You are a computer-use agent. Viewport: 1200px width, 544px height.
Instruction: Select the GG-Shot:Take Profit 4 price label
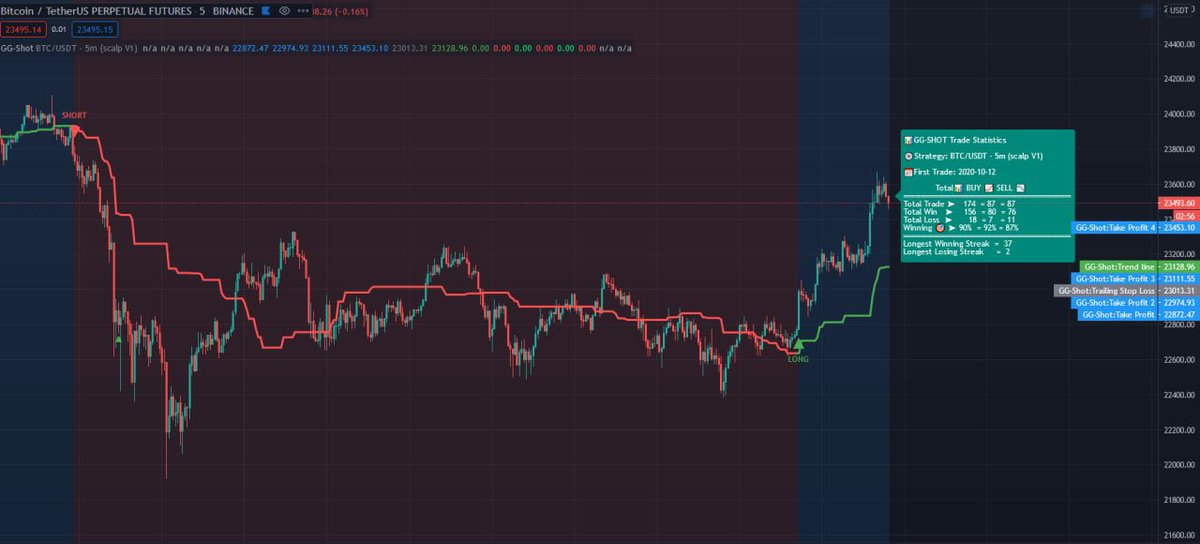tap(1115, 228)
